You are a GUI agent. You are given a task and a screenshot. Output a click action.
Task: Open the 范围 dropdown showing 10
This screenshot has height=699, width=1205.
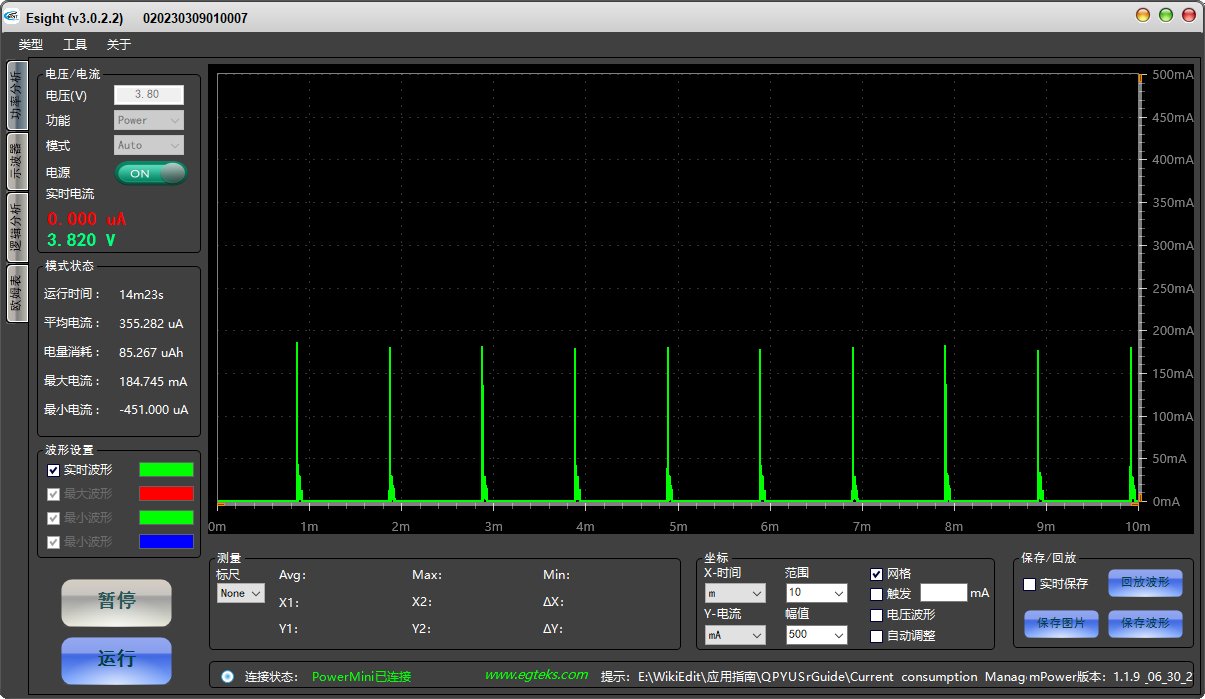pos(817,593)
